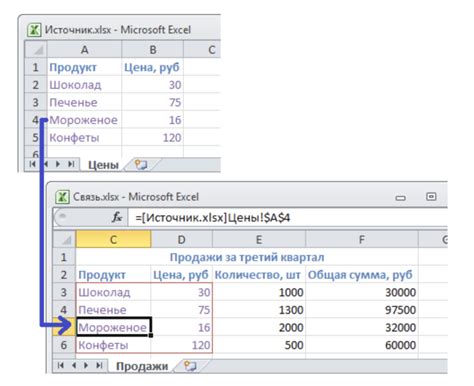Image resolution: width=474 pixels, height=386 pixels.
Task: Restore the Связь.xlsx workbook window
Action: [x=431, y=197]
